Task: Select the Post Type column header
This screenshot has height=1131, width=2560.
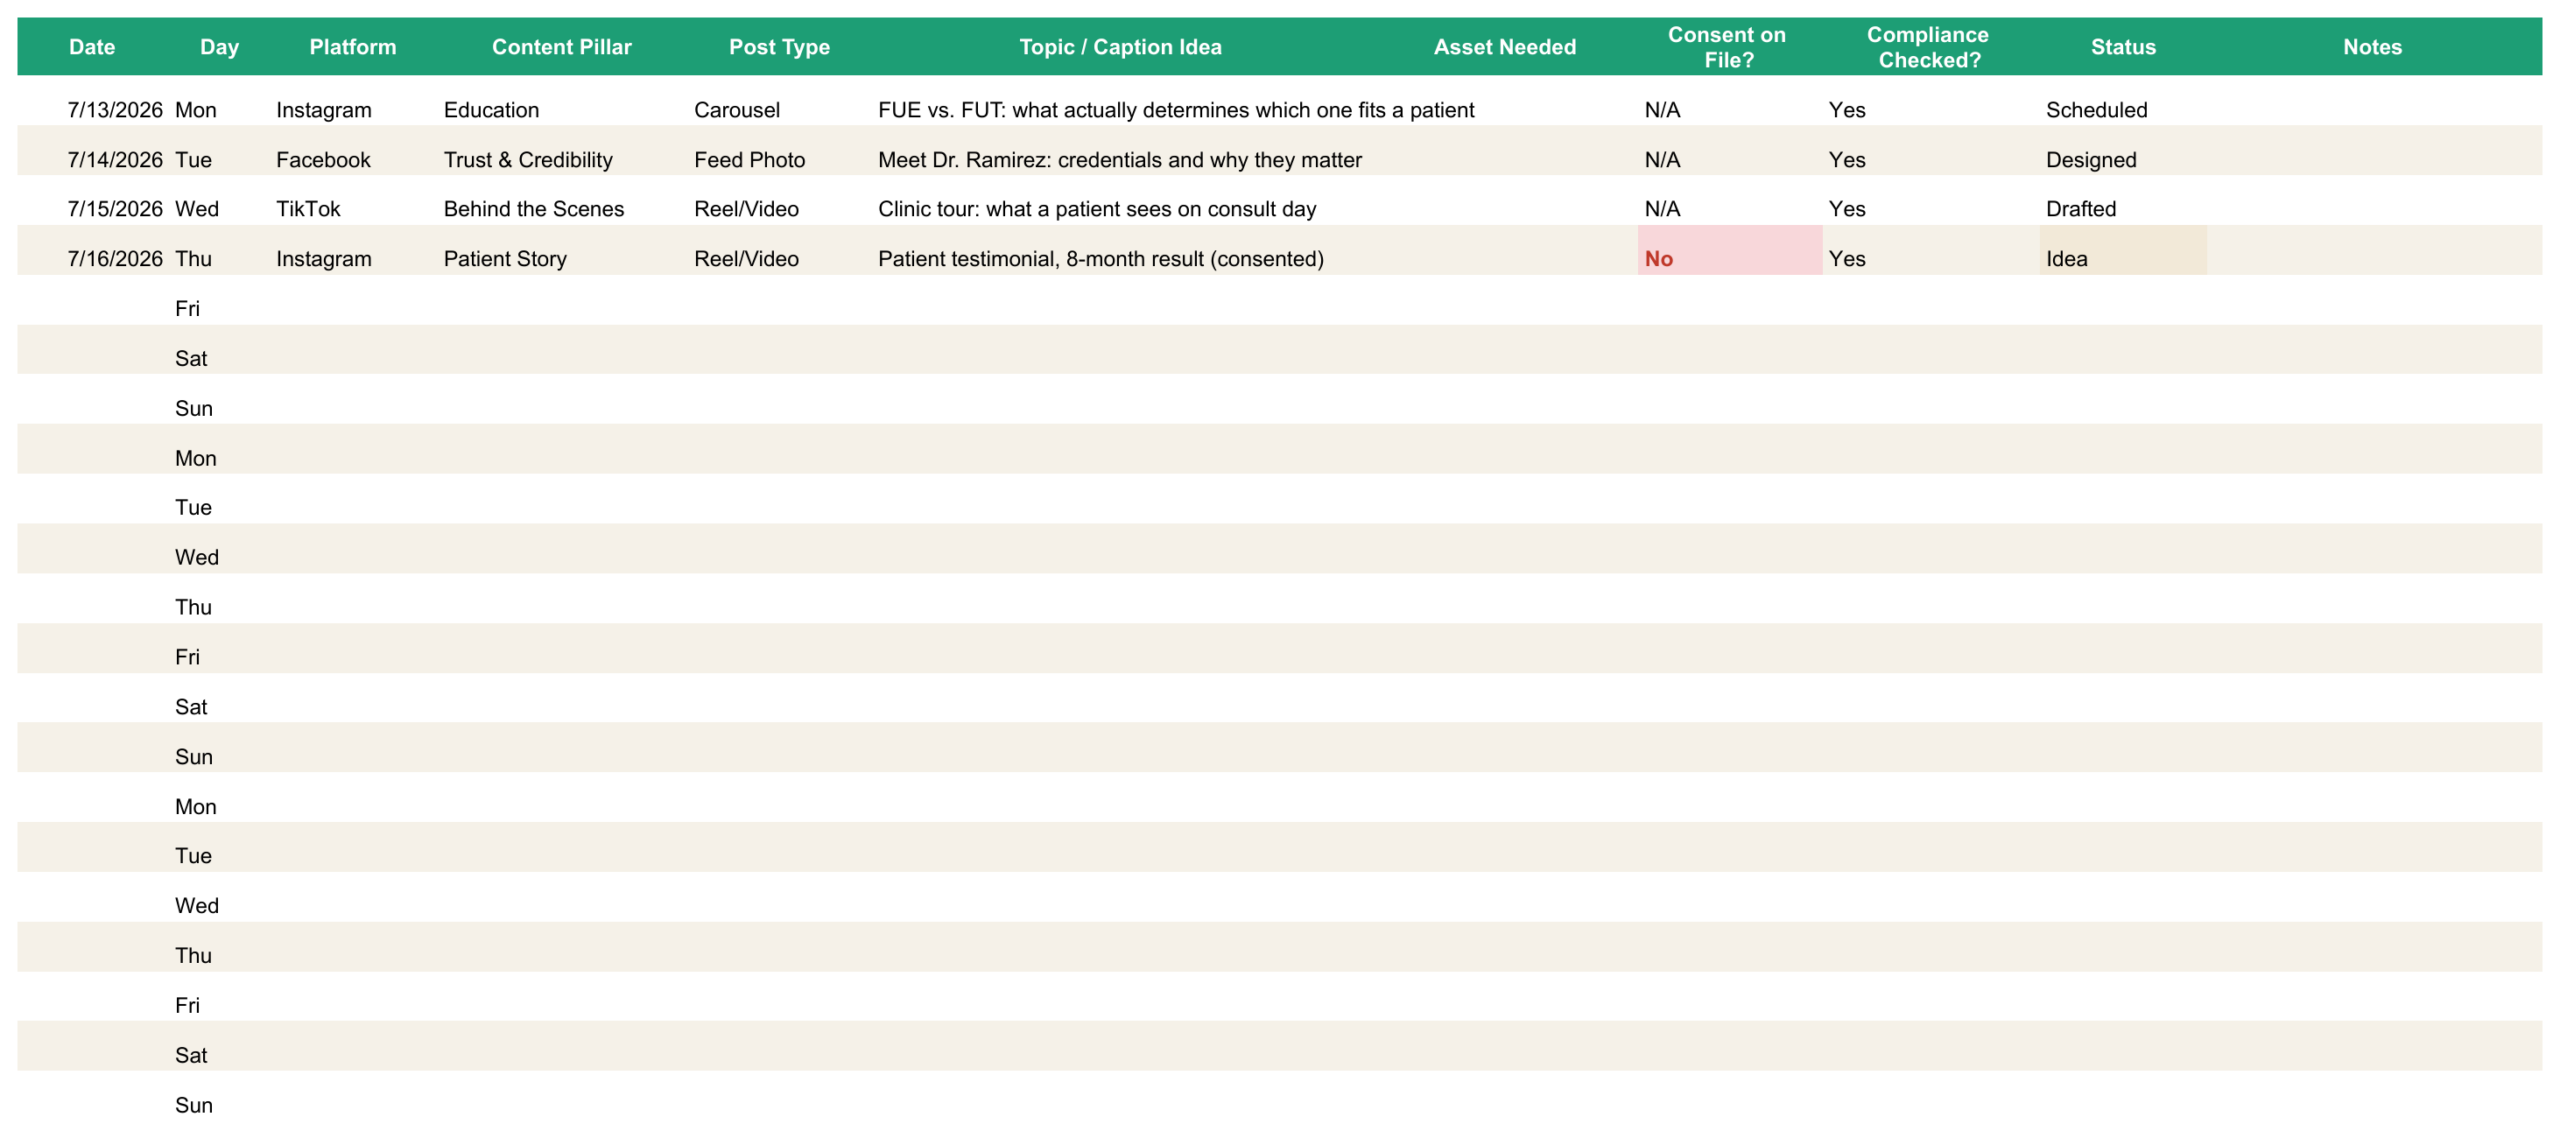Action: tap(779, 47)
